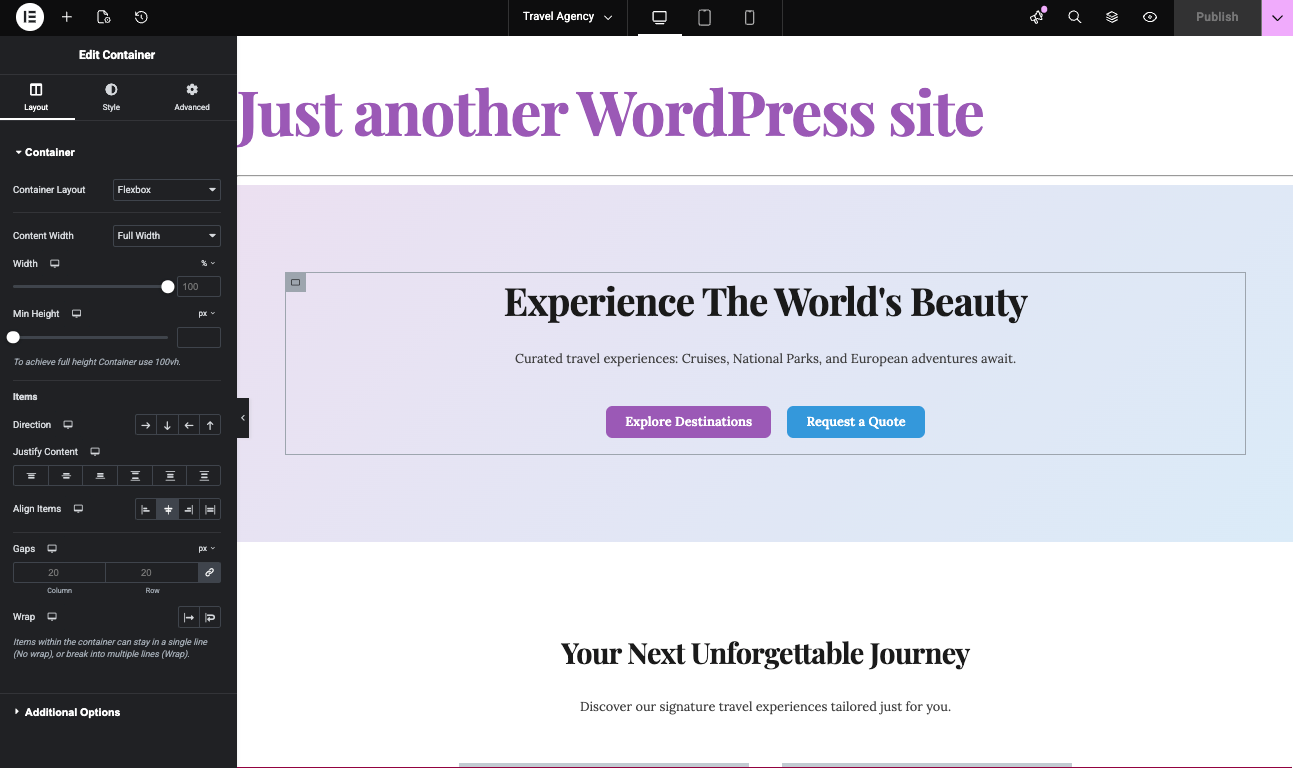Open the History panel icon
The height and width of the screenshot is (768, 1293).
tap(141, 17)
